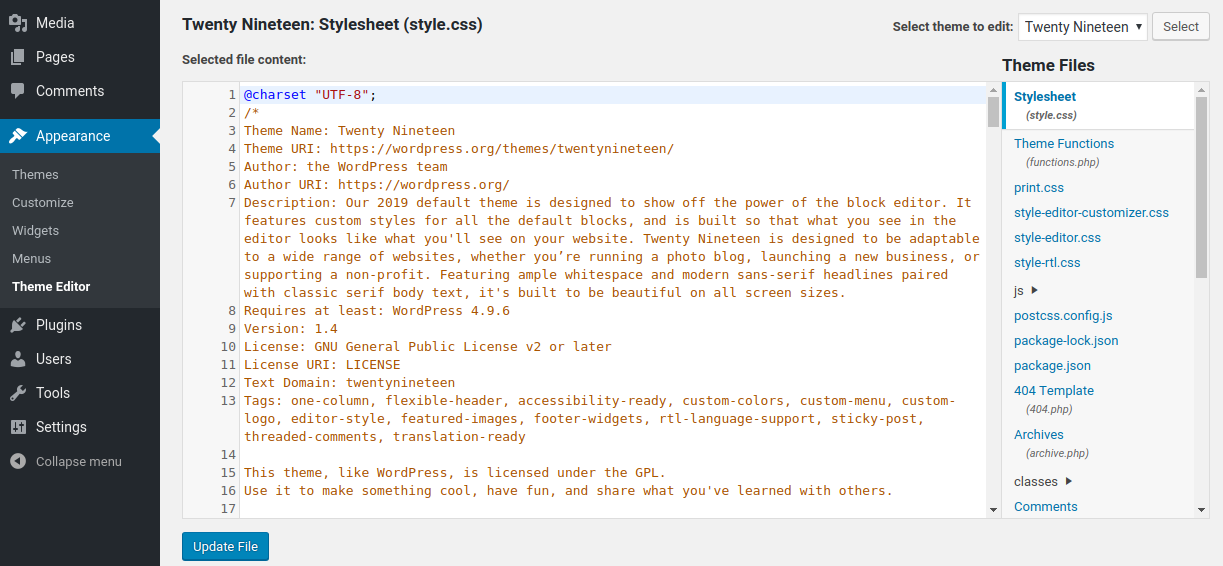Click line number 8 in gutter
Viewport: 1223px width, 566px height.
click(232, 311)
